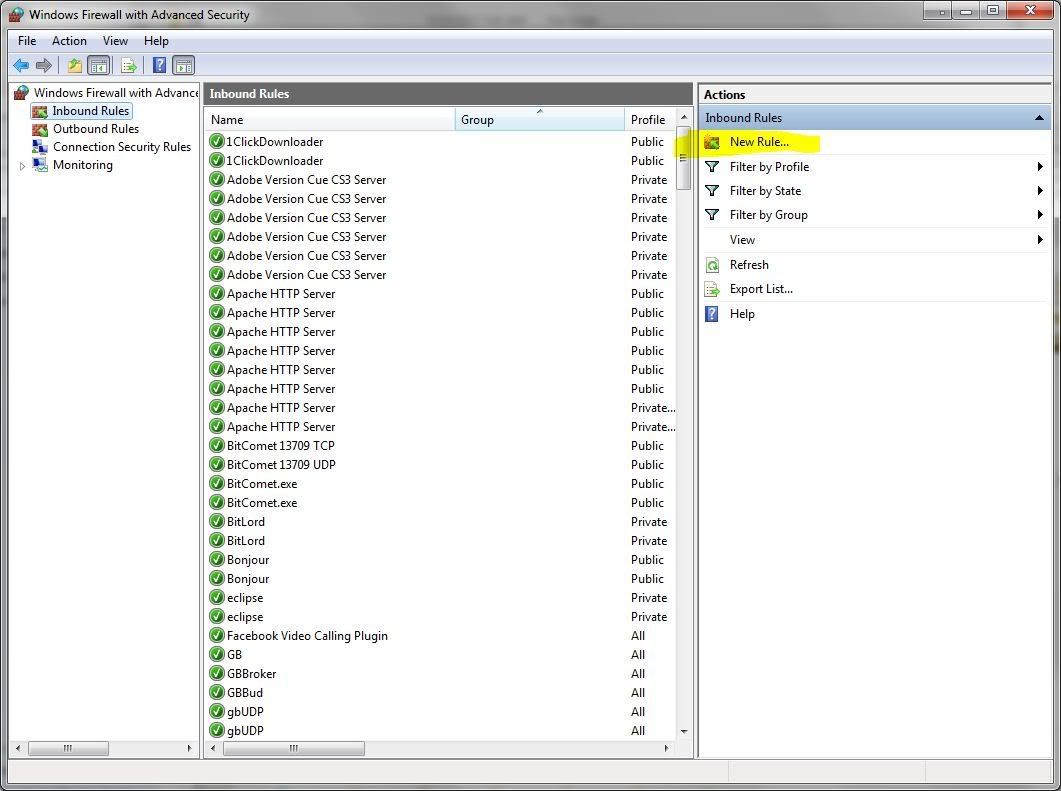Select the Facebook Video Calling Plugin rule

click(307, 636)
